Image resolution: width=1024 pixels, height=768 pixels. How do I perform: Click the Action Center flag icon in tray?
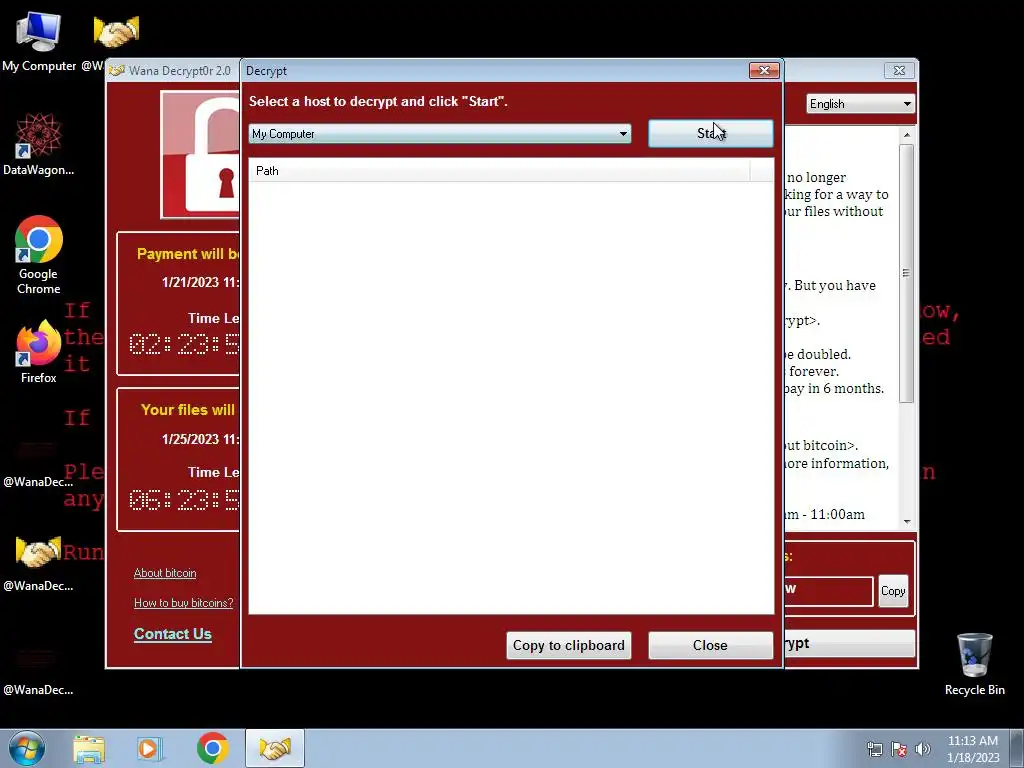pyautogui.click(x=899, y=749)
